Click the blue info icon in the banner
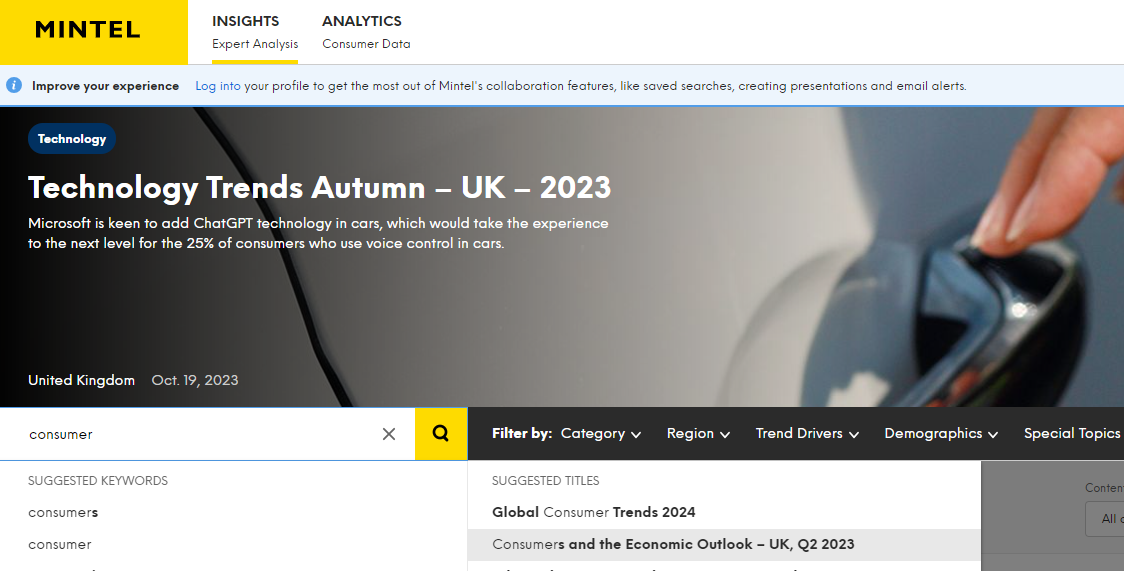Screen dimensions: 1124x571 (14, 86)
